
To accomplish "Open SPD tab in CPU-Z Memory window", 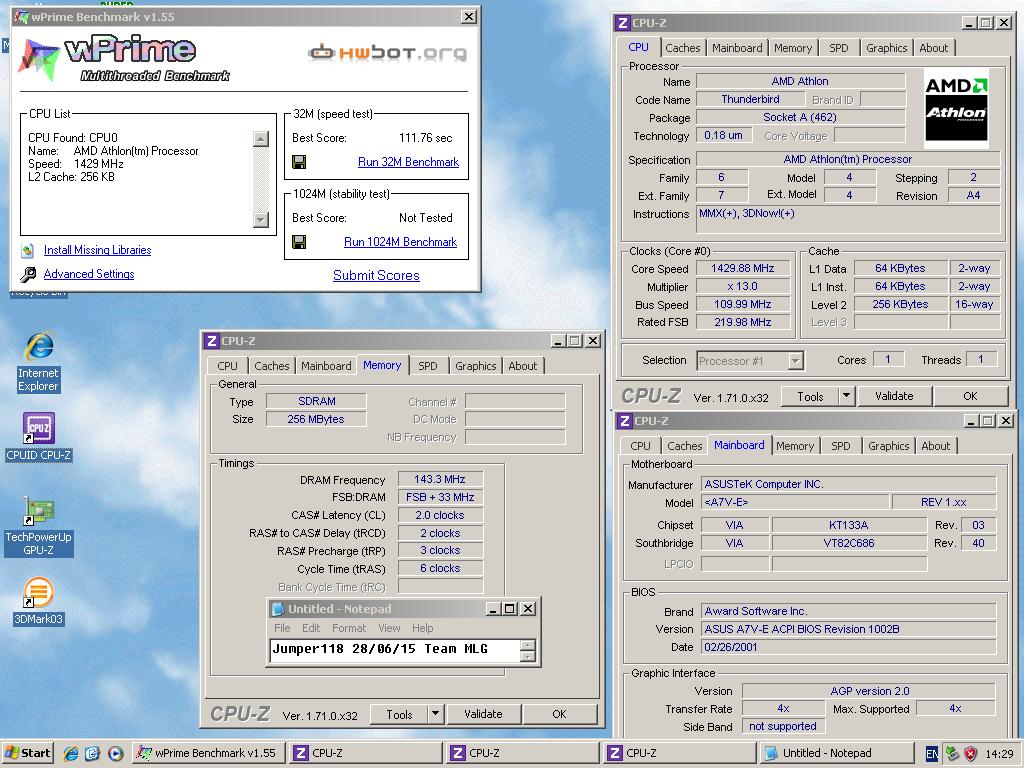I will point(428,366).
